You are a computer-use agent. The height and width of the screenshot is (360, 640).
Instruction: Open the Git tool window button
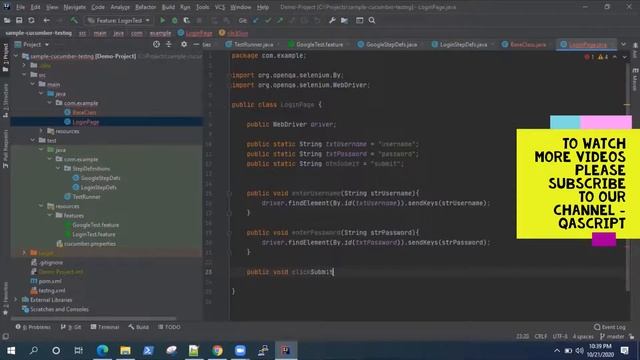coord(71,327)
